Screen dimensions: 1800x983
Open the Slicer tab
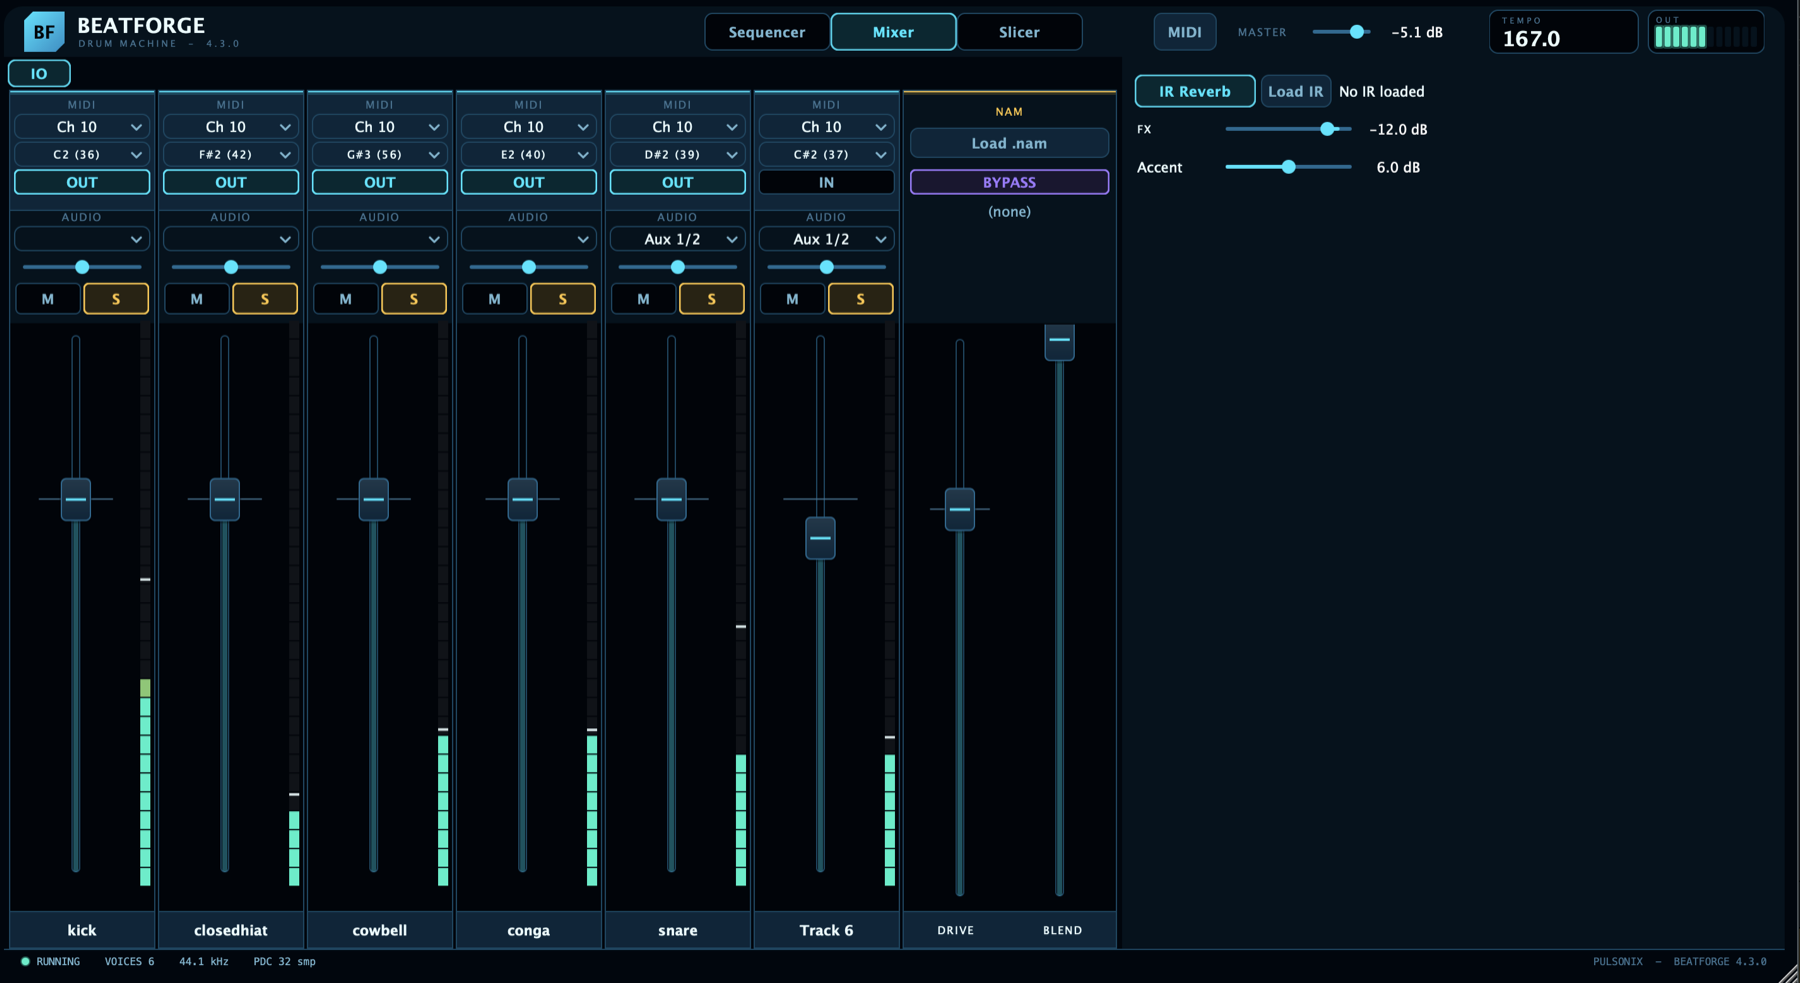pos(1019,32)
